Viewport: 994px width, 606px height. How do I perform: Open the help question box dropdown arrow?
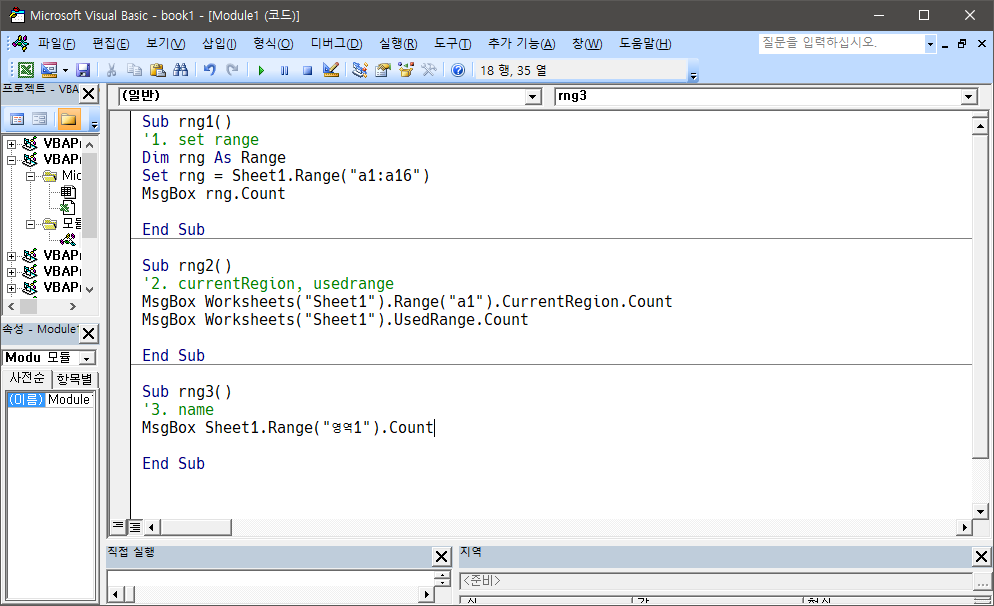pyautogui.click(x=930, y=44)
